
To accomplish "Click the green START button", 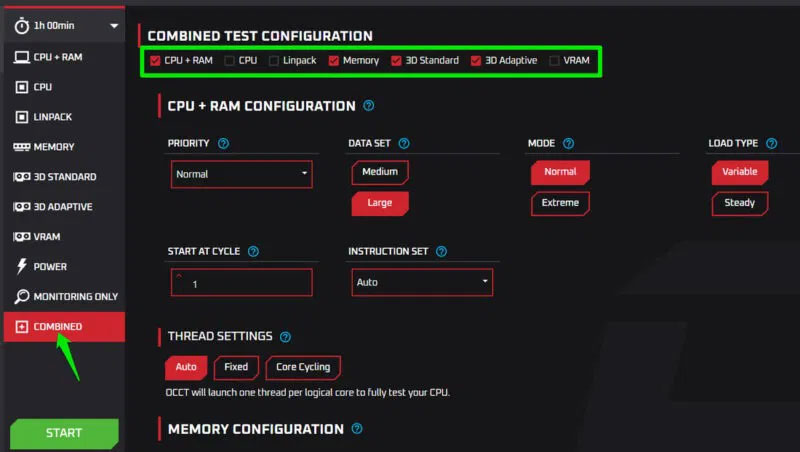I will pos(64,434).
